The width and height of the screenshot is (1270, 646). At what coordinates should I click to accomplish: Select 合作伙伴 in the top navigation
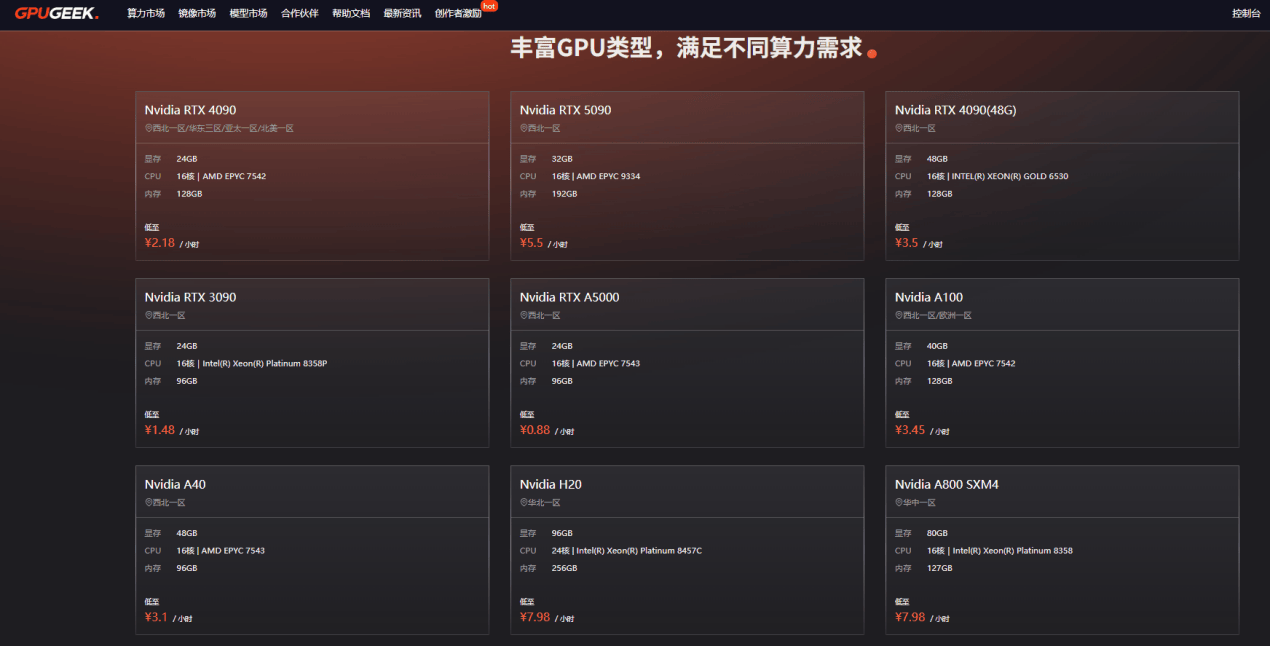299,14
